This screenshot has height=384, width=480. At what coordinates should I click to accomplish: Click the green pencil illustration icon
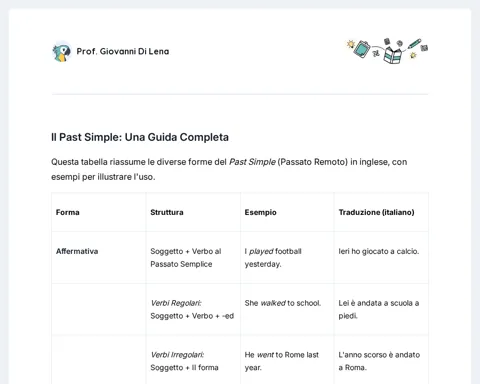click(x=414, y=44)
